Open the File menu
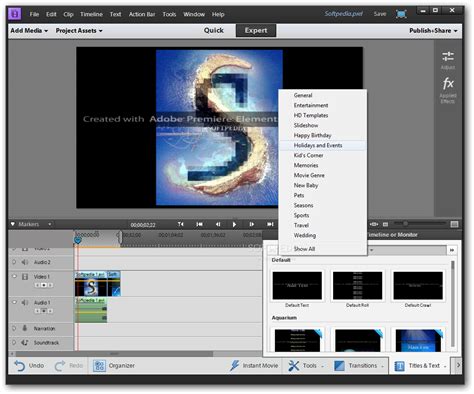474x394 pixels. [34, 14]
